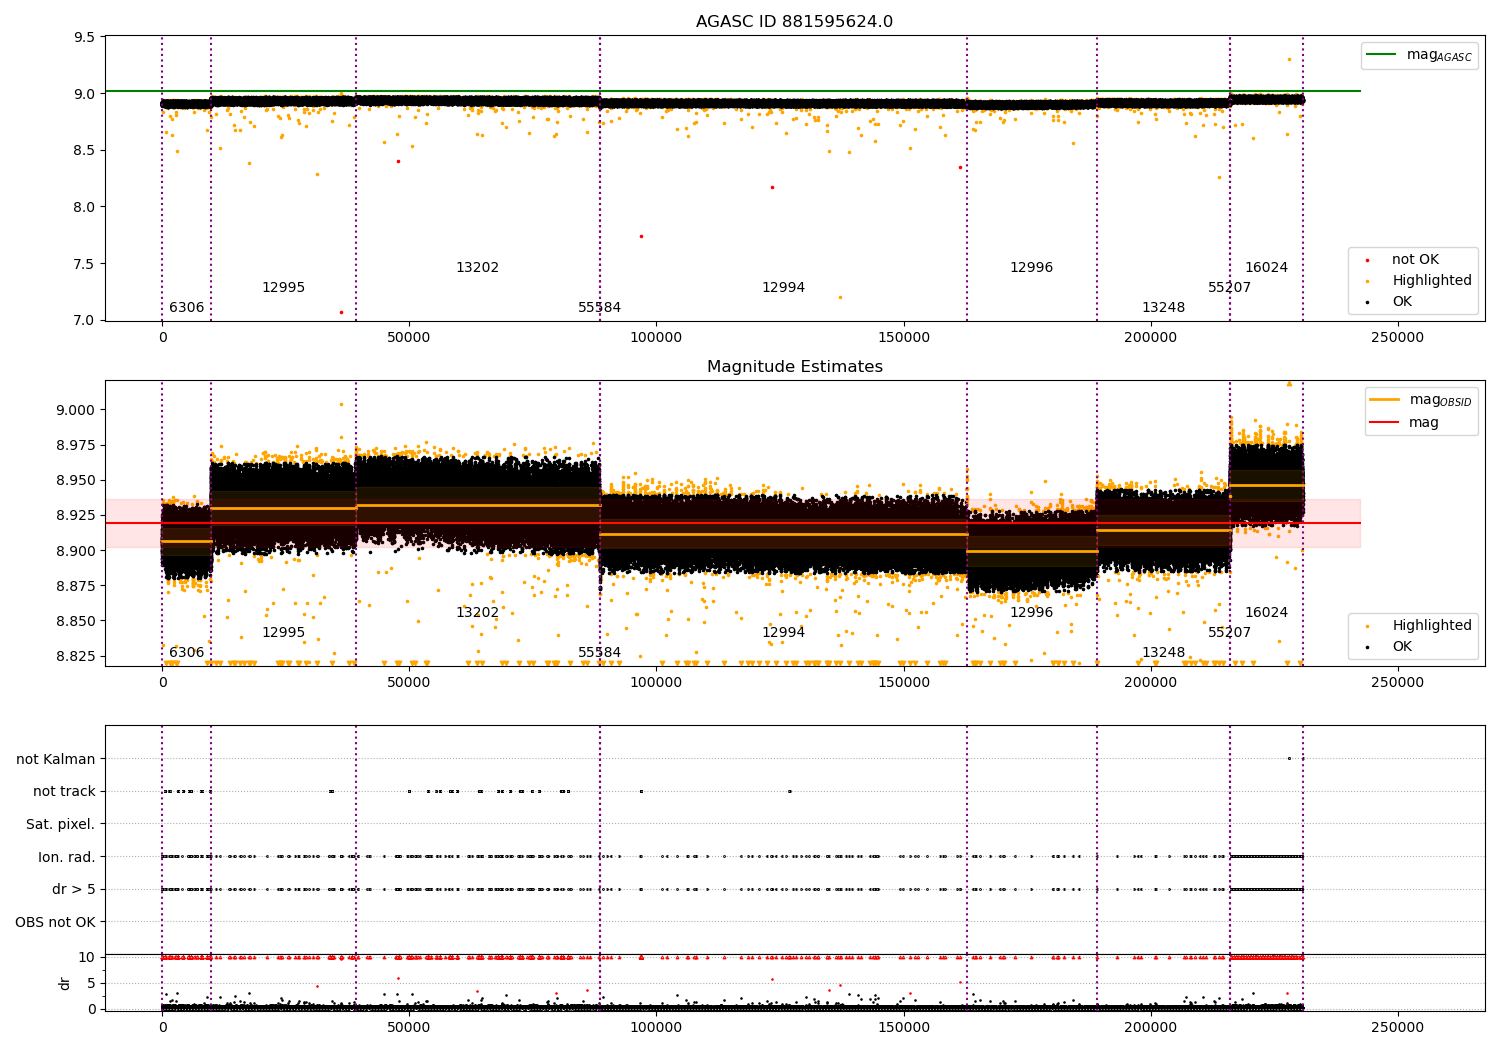
Task: Click the 8.5 y-axis tick label
Action: click(85, 151)
